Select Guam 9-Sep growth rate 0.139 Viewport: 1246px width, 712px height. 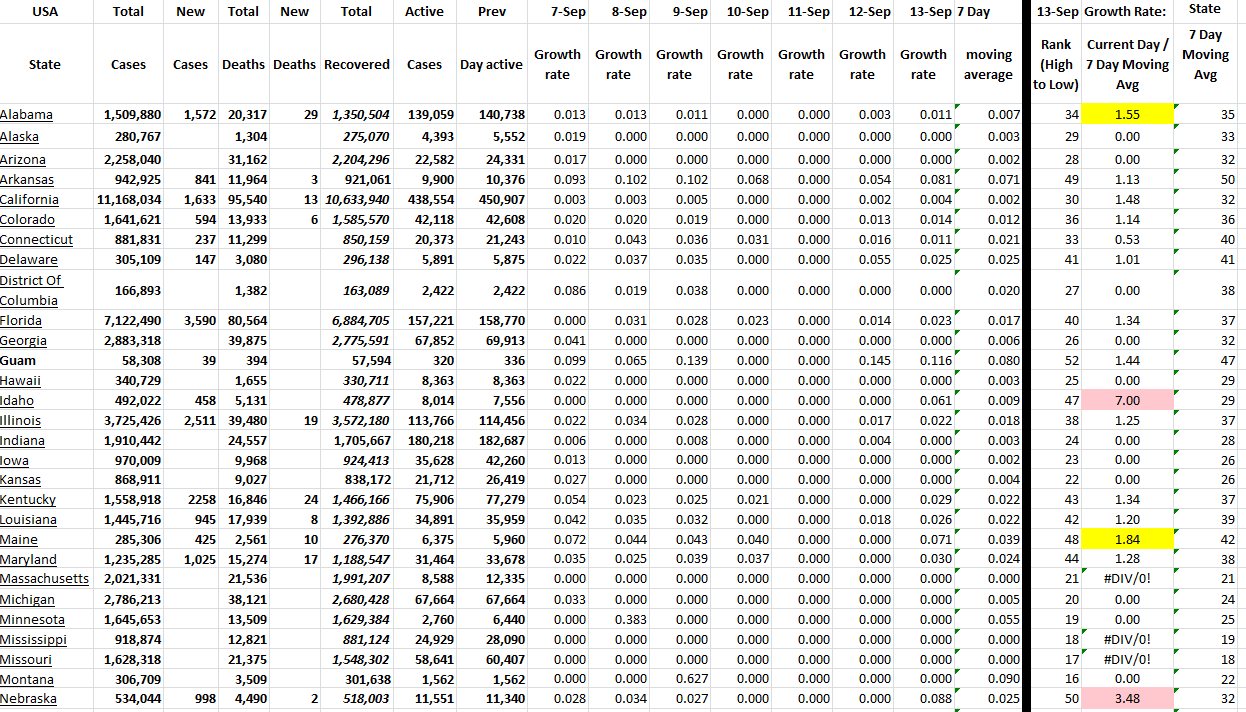[679, 360]
